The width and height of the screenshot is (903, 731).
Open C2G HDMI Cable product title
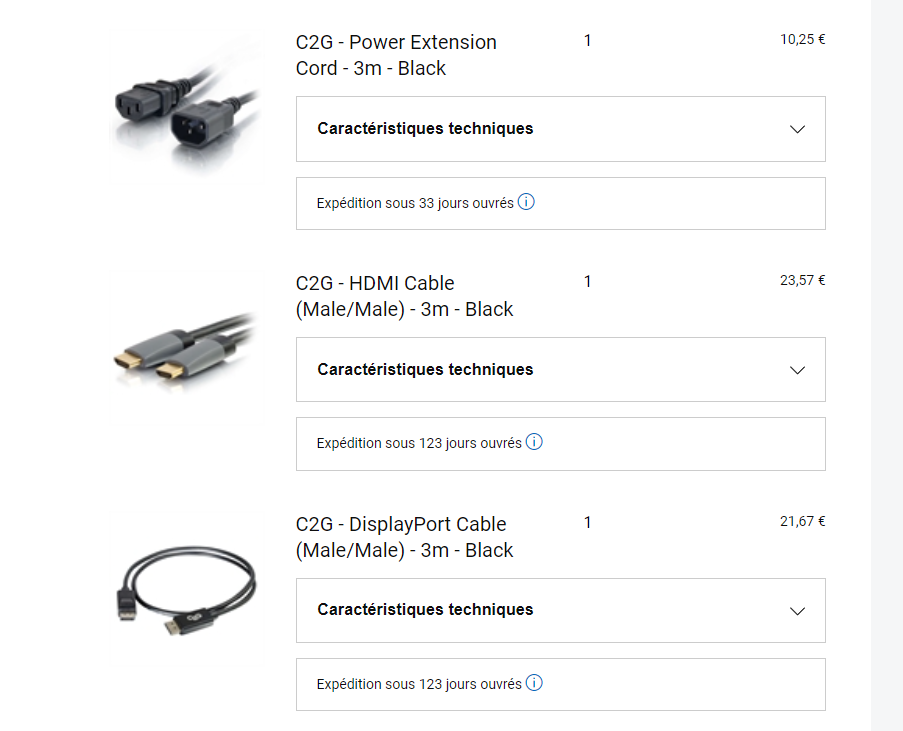404,296
